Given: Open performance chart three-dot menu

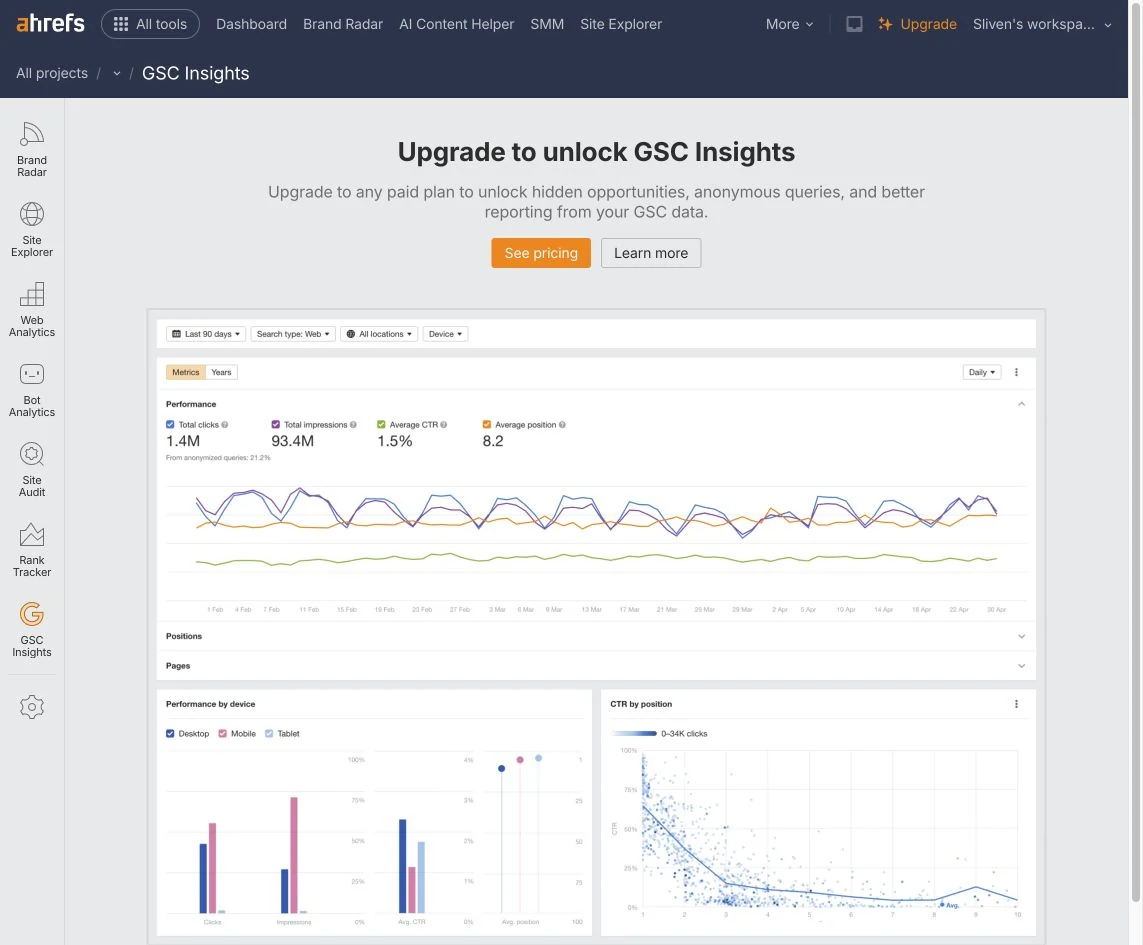Looking at the screenshot, I should pos(1016,372).
